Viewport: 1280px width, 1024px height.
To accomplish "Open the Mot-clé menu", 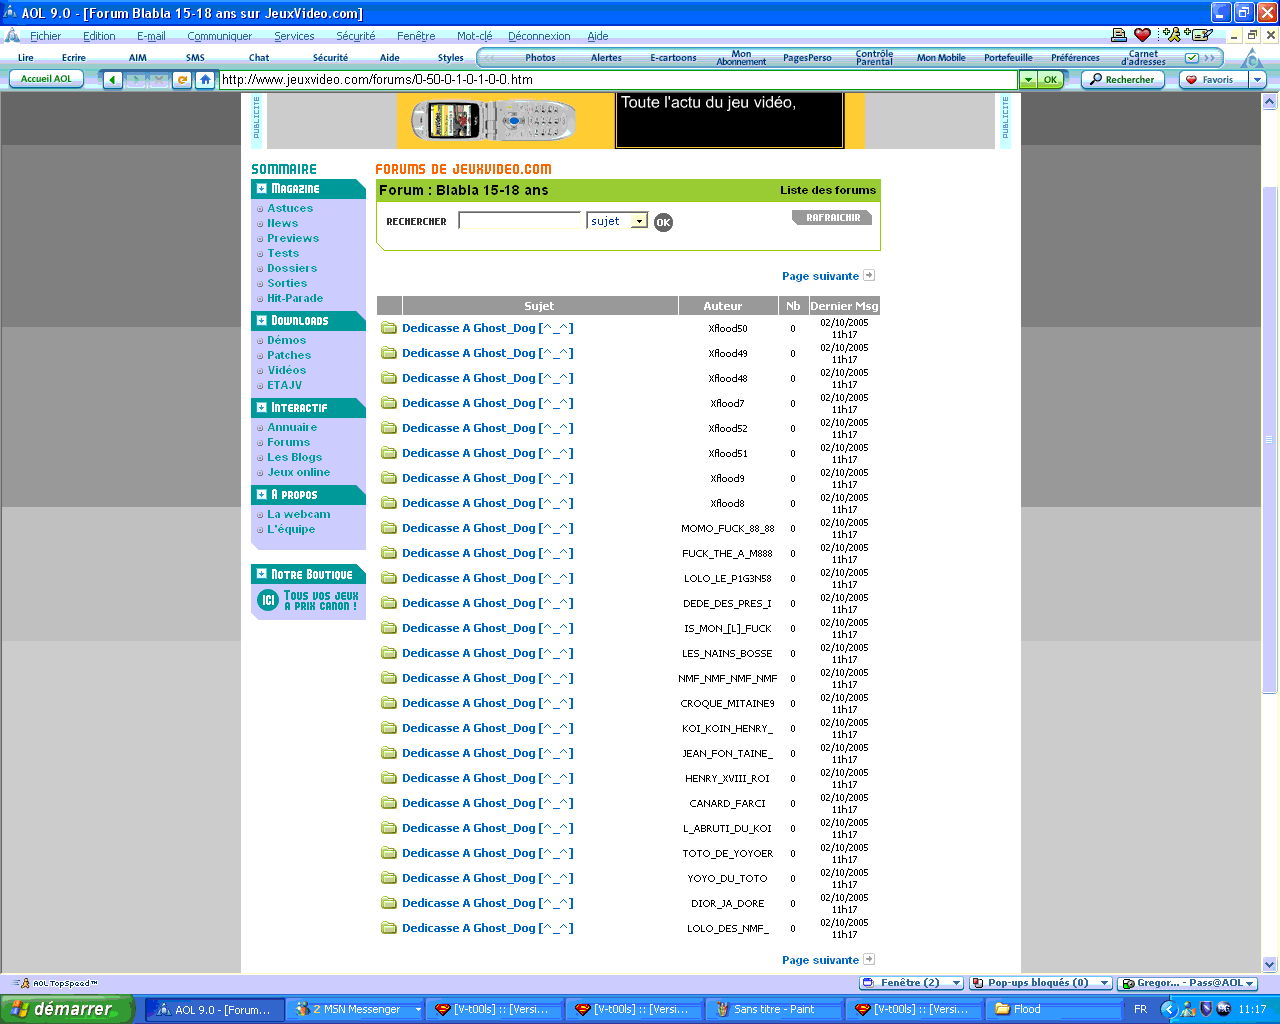I will pos(474,36).
